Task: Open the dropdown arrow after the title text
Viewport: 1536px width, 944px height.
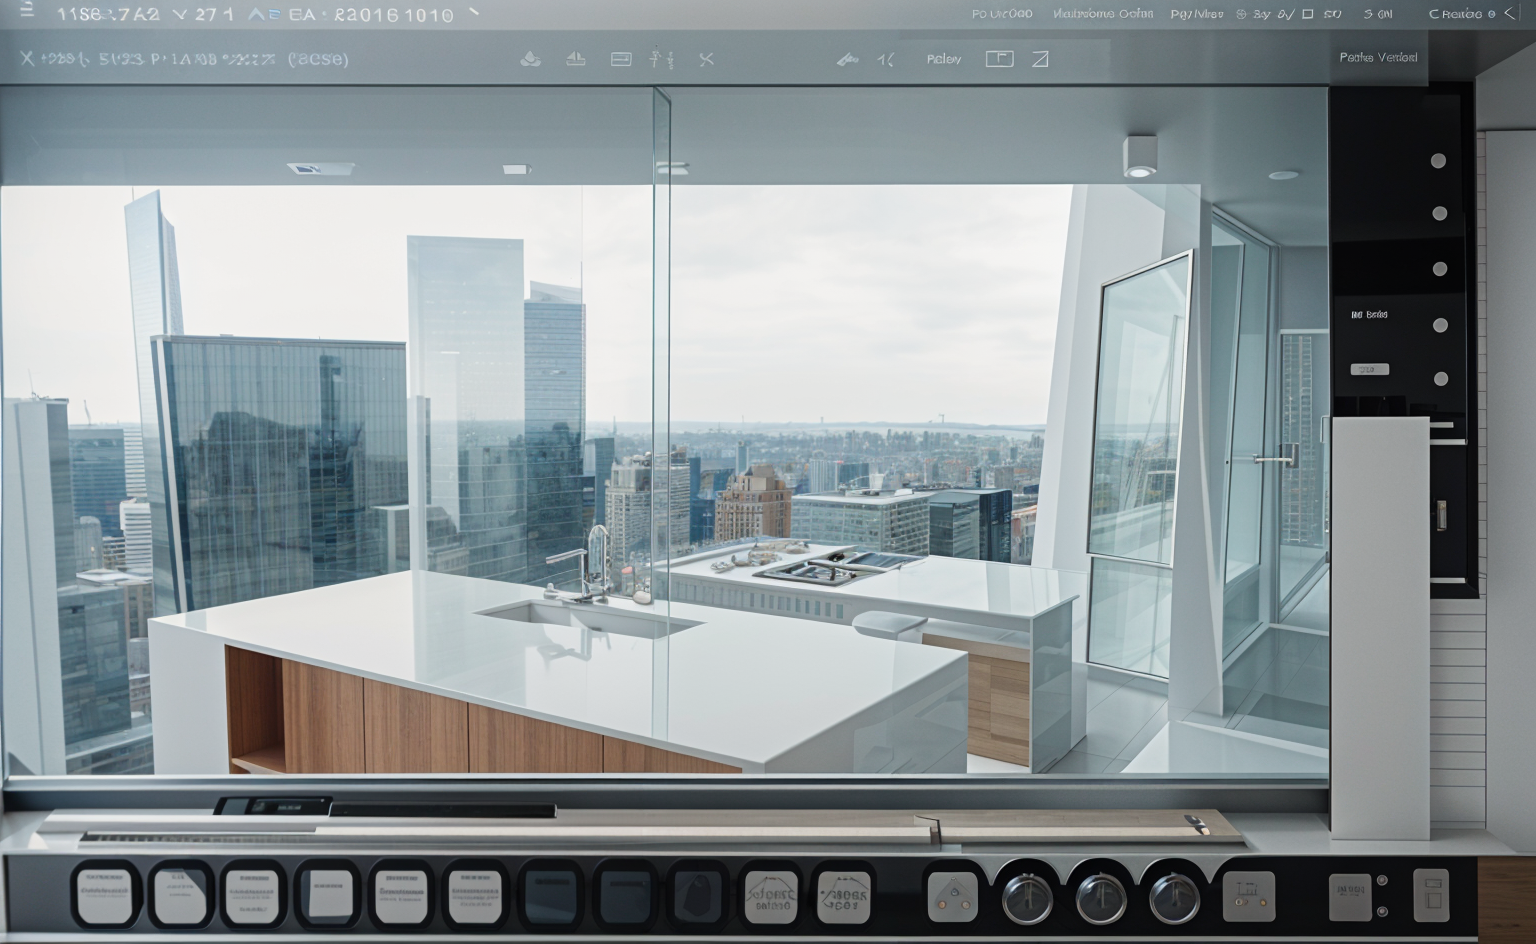Action: coord(474,13)
